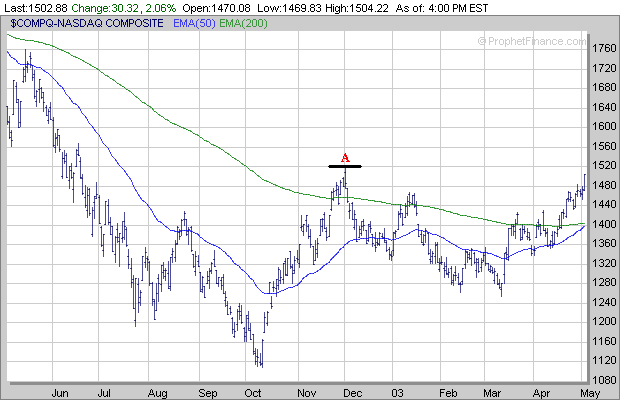Click the Feb month label

click(x=448, y=393)
